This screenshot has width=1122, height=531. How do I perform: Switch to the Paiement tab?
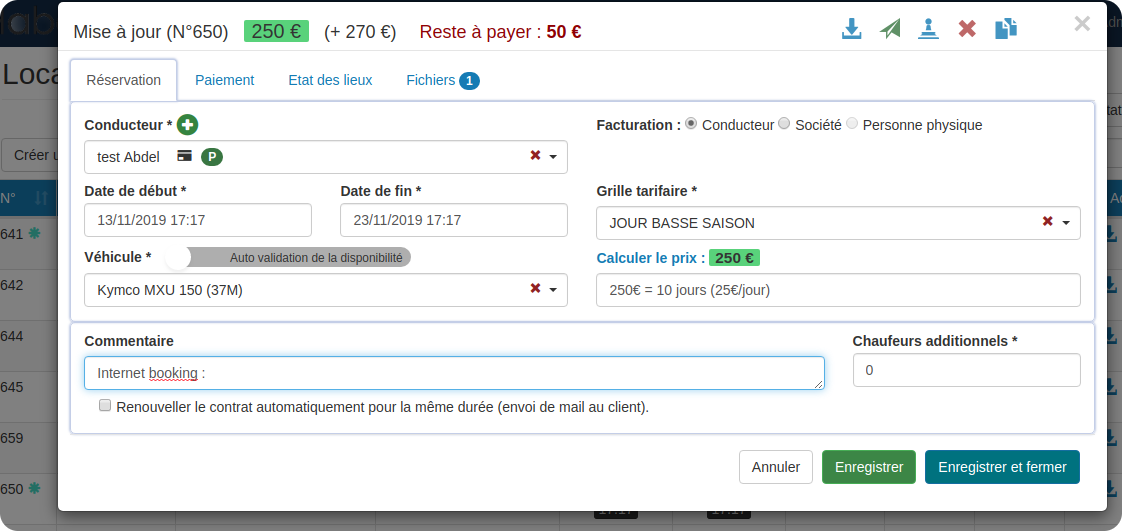[x=224, y=80]
